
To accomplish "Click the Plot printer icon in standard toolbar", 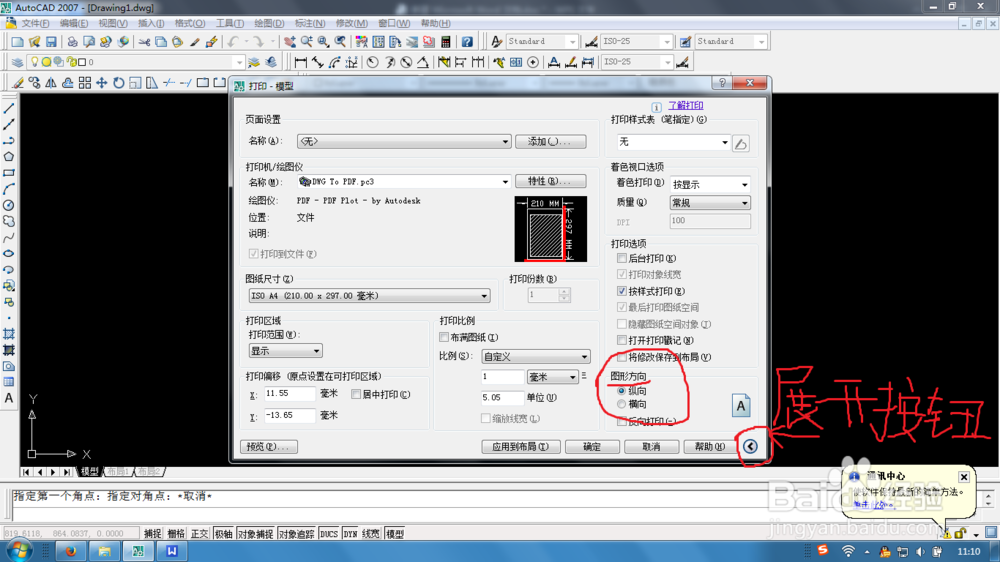I will 72,41.
